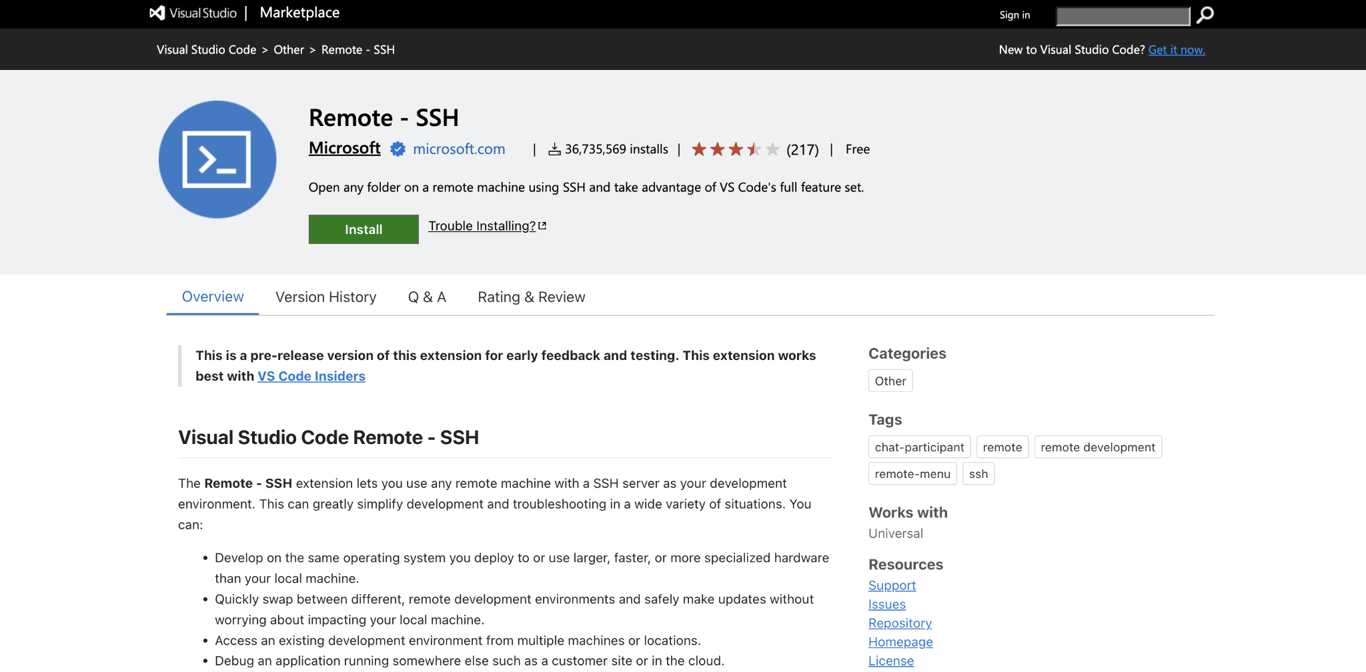
Task: Click Sign in
Action: click(x=1014, y=15)
